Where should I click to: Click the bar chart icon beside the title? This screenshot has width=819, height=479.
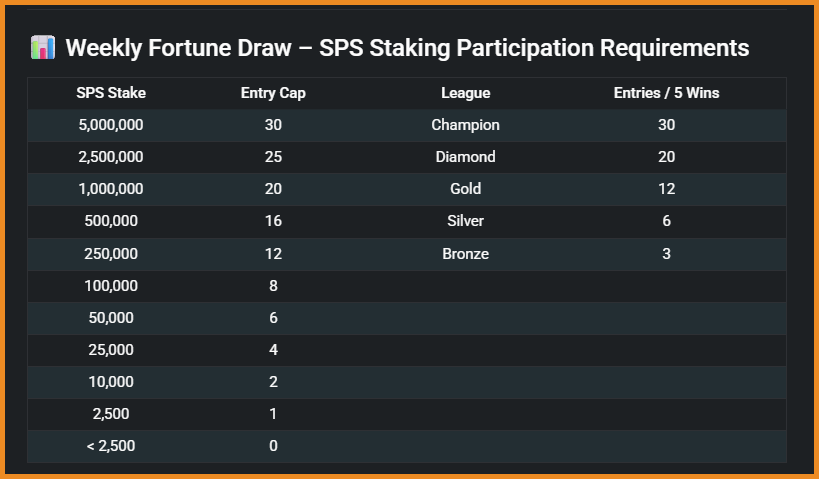42,48
